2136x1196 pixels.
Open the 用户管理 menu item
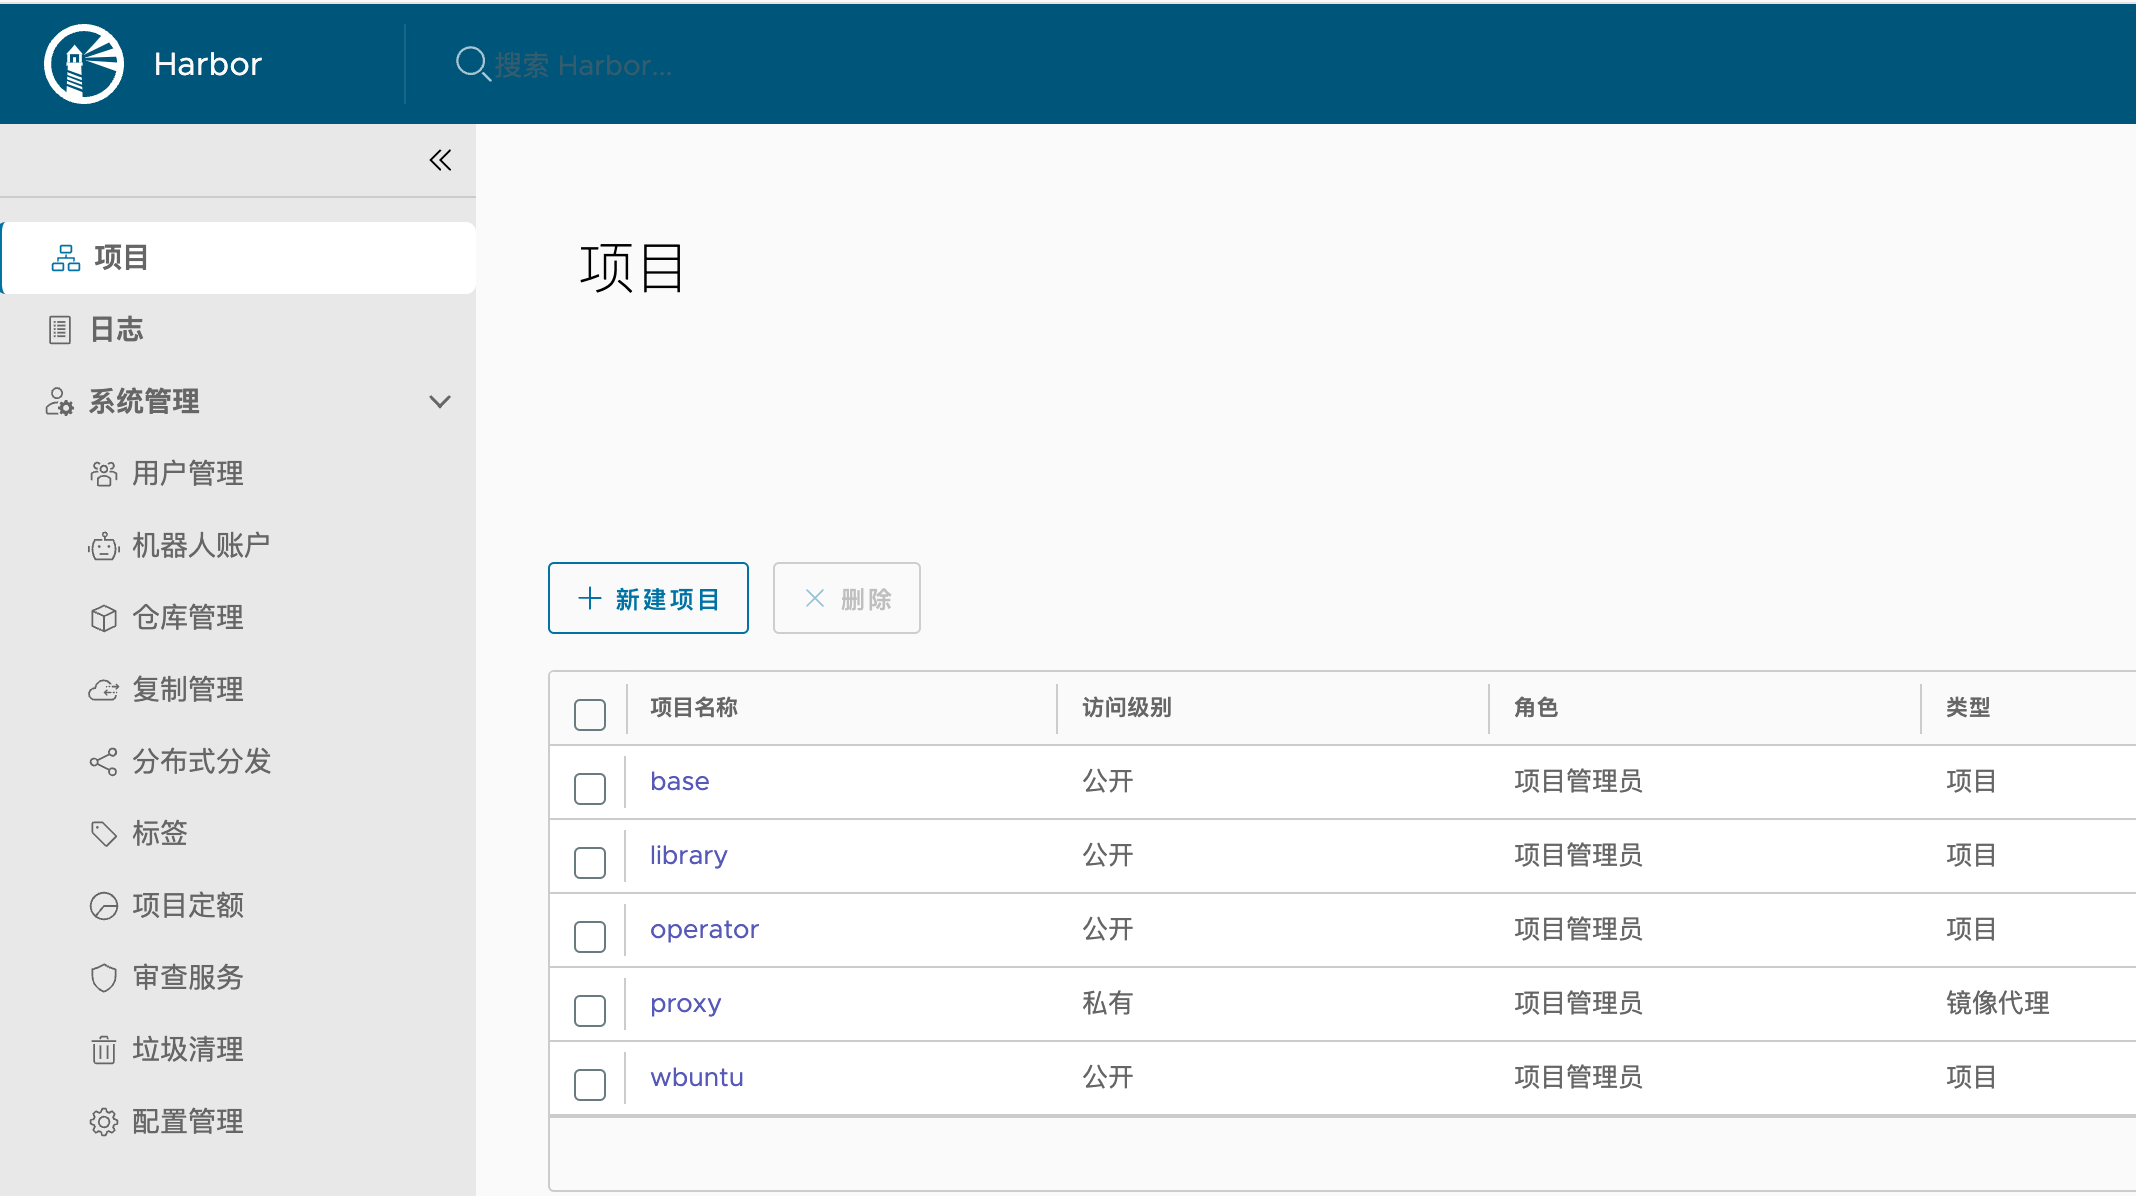(187, 474)
